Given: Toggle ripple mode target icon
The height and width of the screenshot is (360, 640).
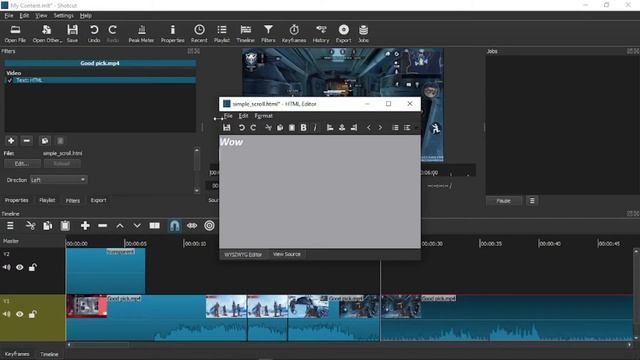Looking at the screenshot, I should [x=209, y=226].
